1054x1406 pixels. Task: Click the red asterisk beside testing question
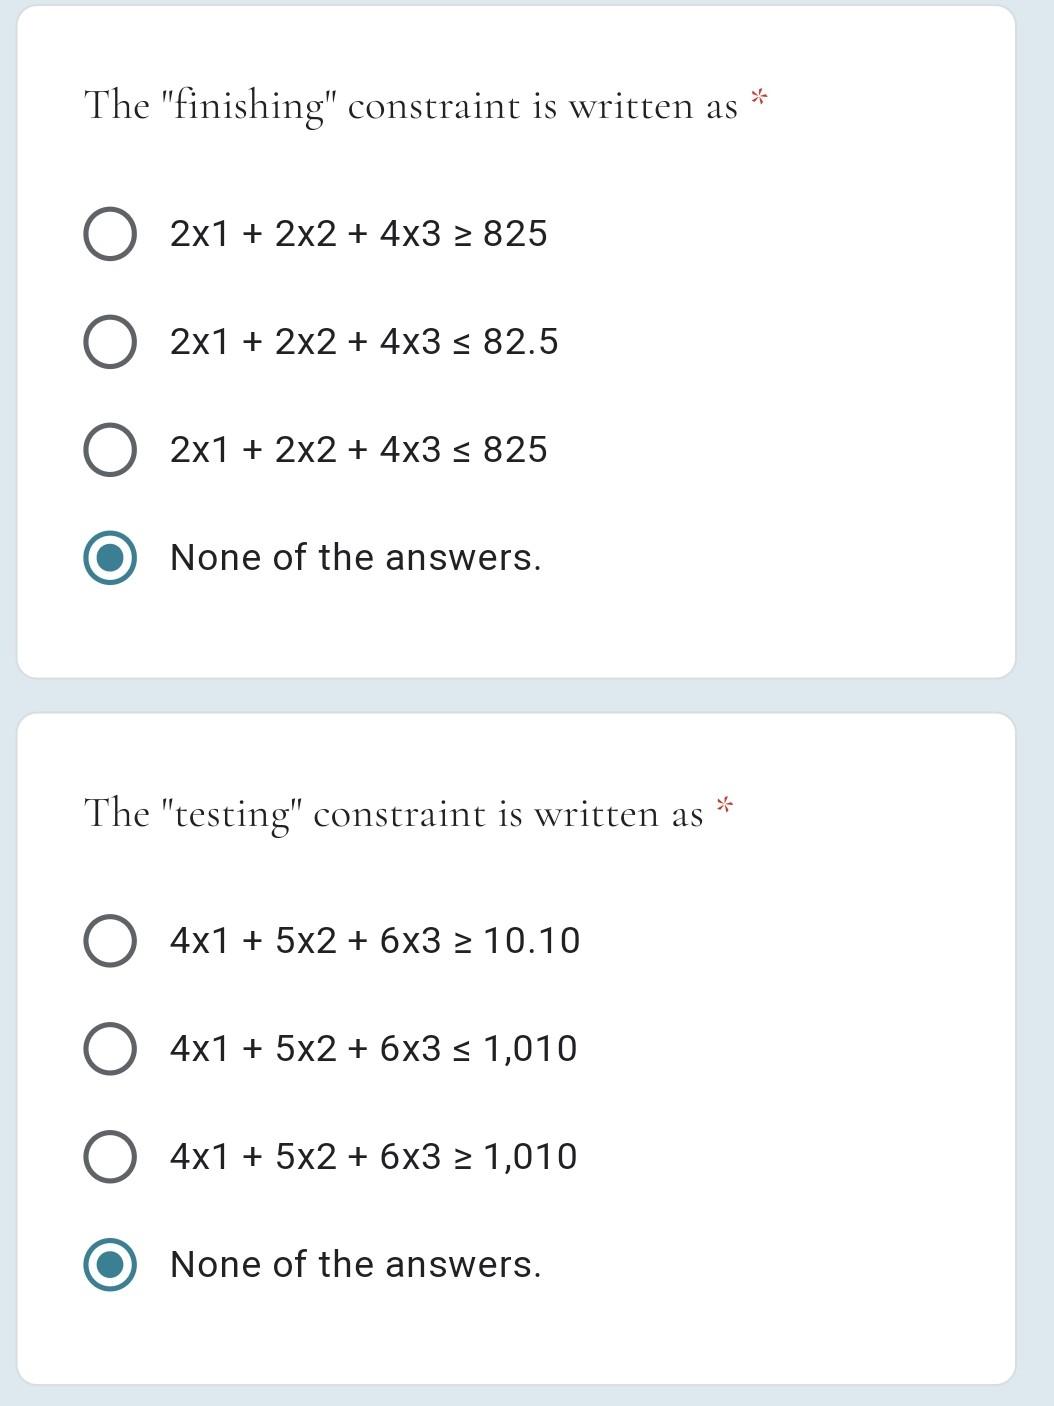tap(724, 806)
